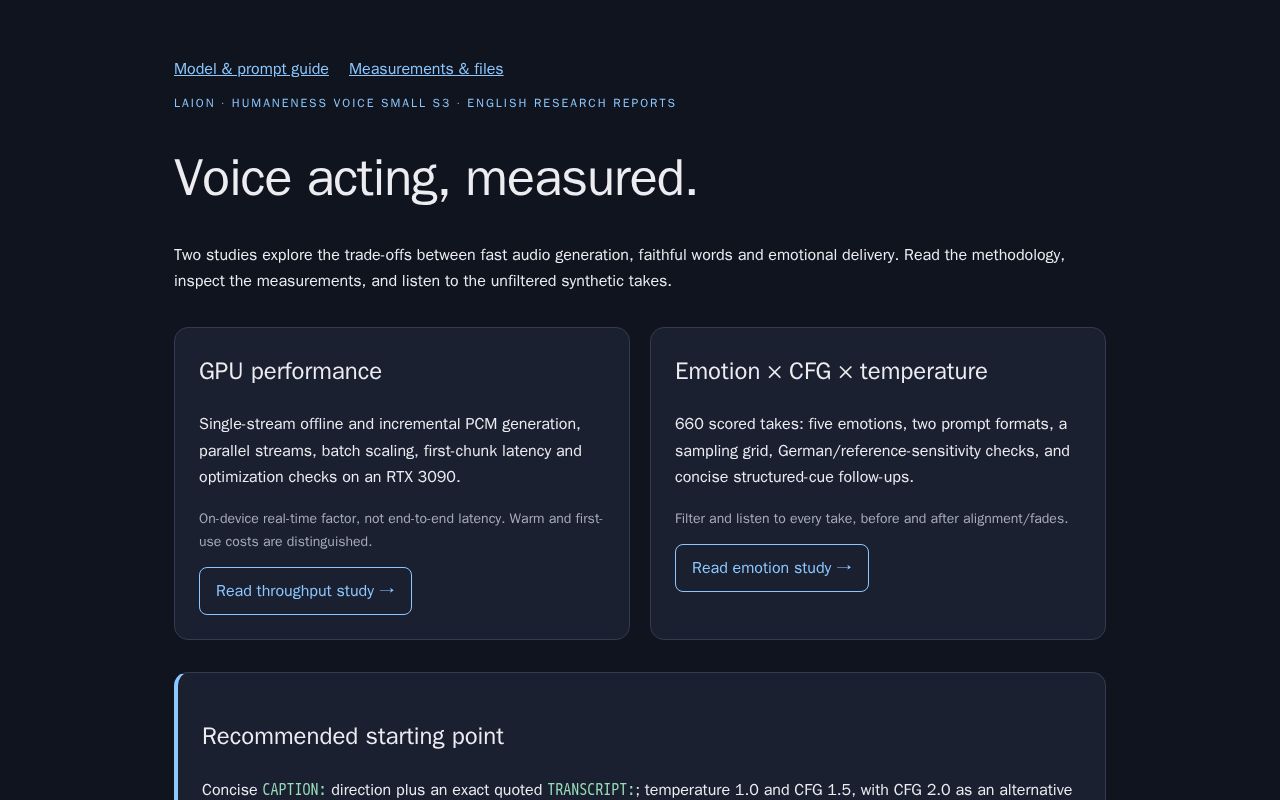Click the LAION Humaneness Voice Small S3 tagline
Screen dimensions: 1280x800
click(425, 103)
